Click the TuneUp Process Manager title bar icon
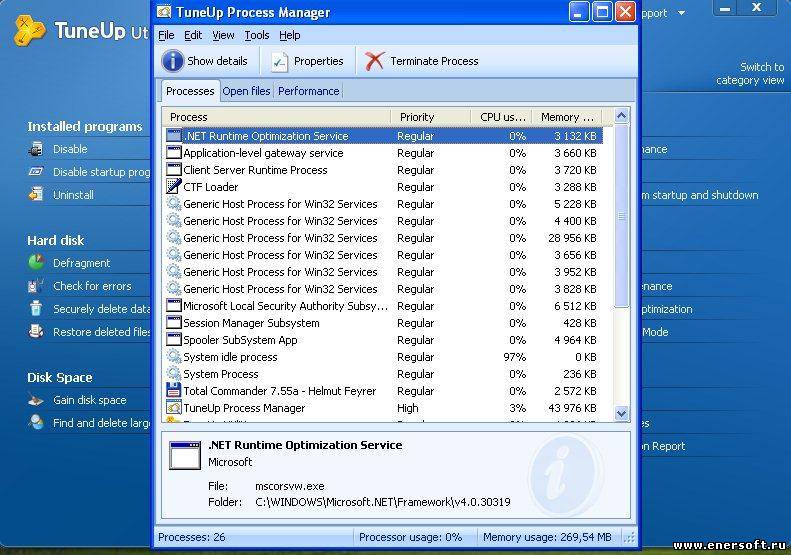791x555 pixels. pyautogui.click(x=164, y=12)
